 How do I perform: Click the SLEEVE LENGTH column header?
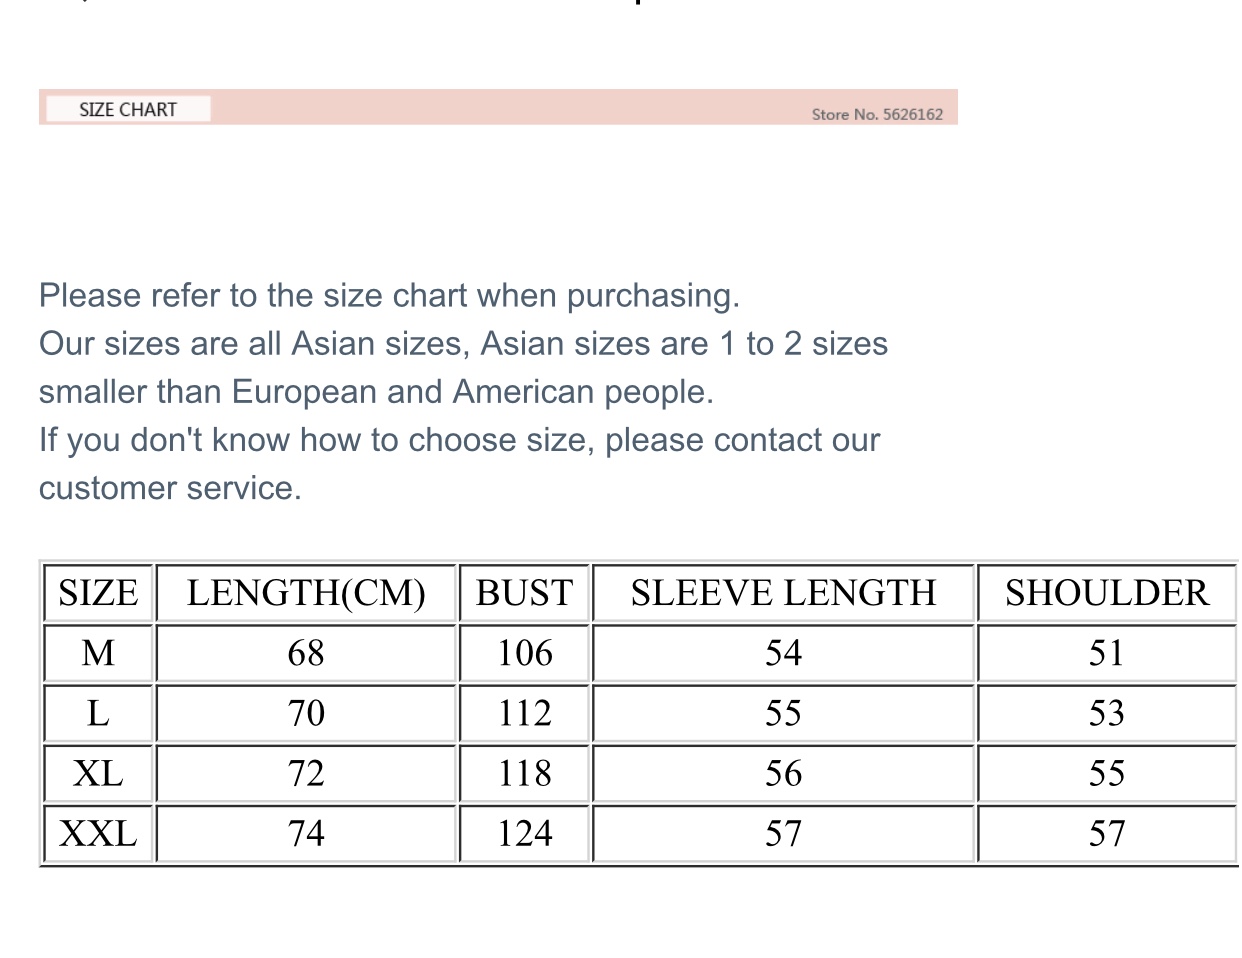783,593
